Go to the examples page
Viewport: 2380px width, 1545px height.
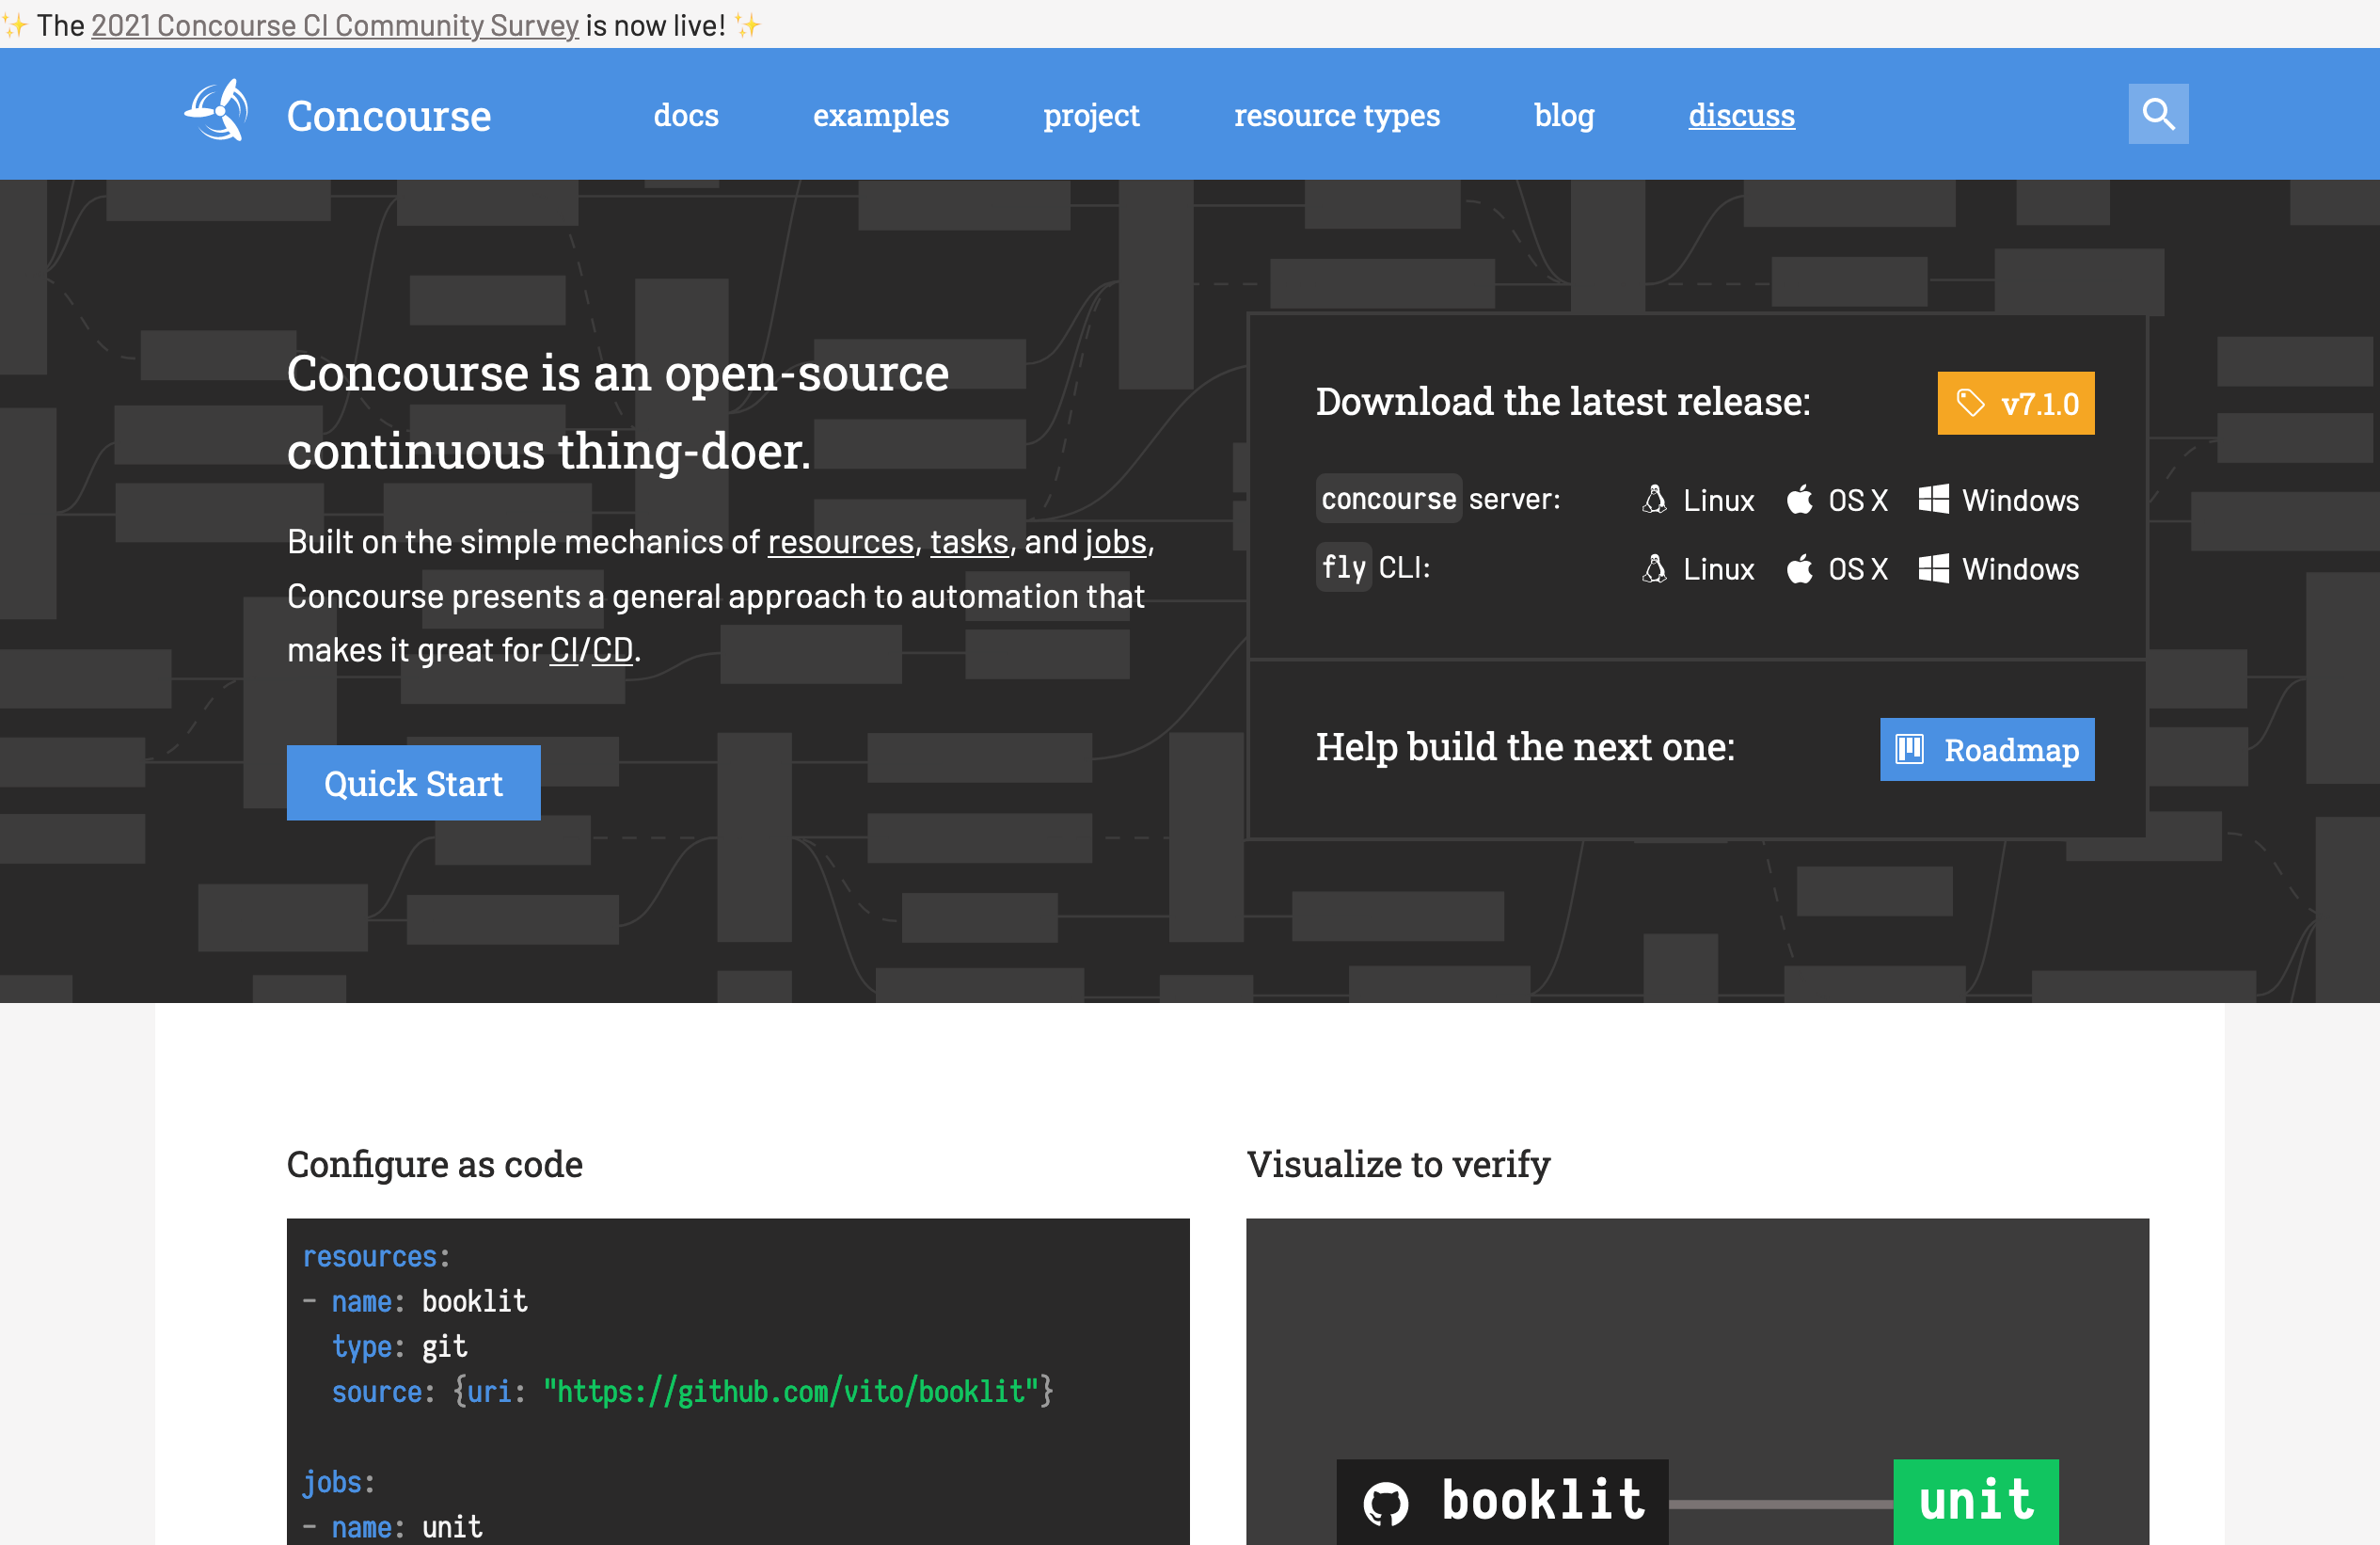coord(880,116)
